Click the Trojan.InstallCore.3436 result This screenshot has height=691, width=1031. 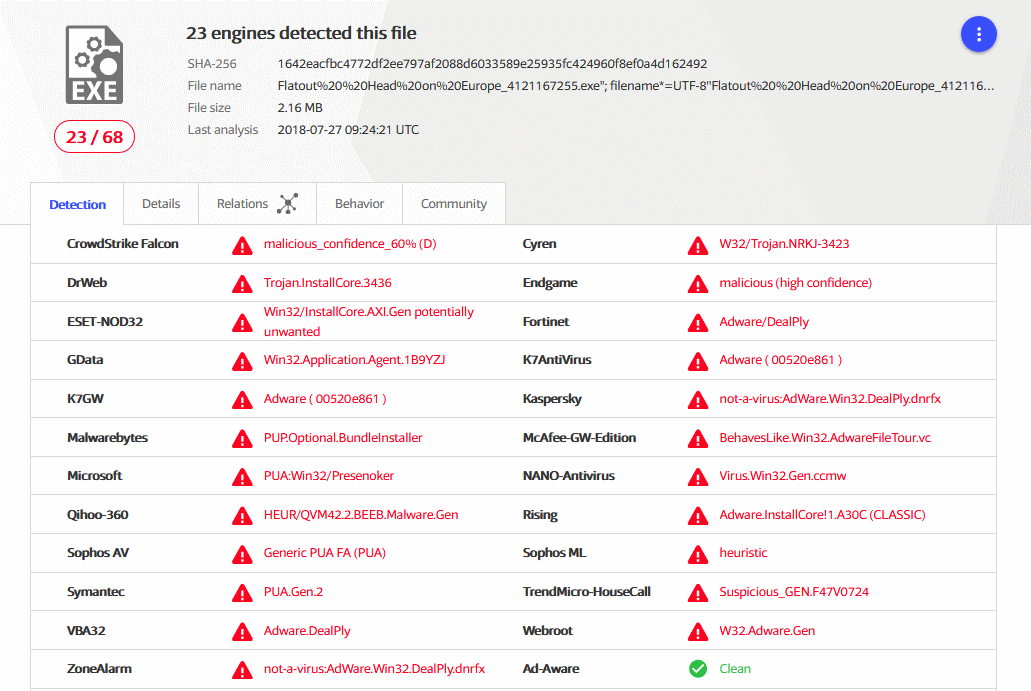[327, 283]
